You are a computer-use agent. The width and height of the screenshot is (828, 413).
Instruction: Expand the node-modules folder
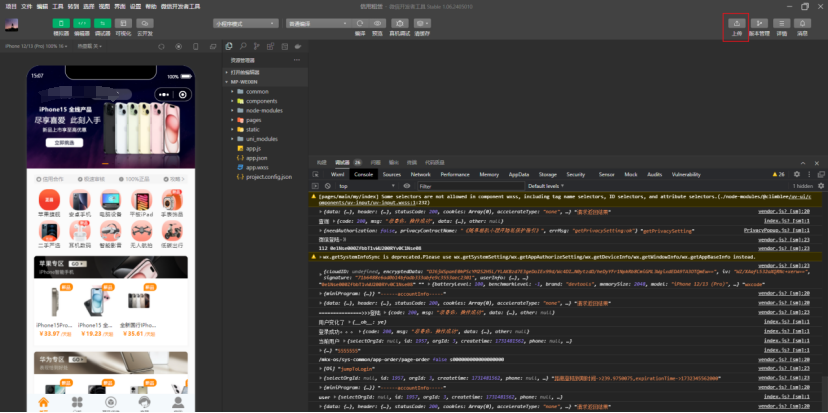tap(266, 110)
